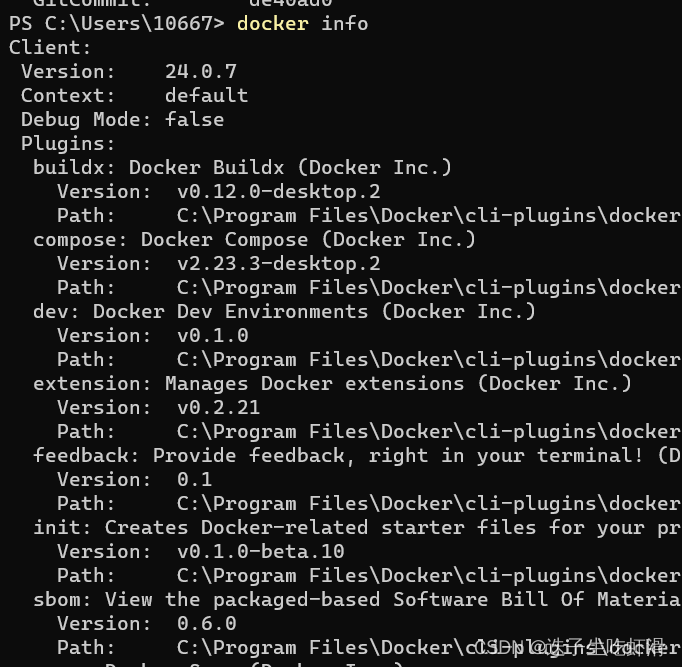Image resolution: width=682 pixels, height=667 pixels.
Task: Click compose version v2.23.3-desktop.2
Action: point(278,263)
